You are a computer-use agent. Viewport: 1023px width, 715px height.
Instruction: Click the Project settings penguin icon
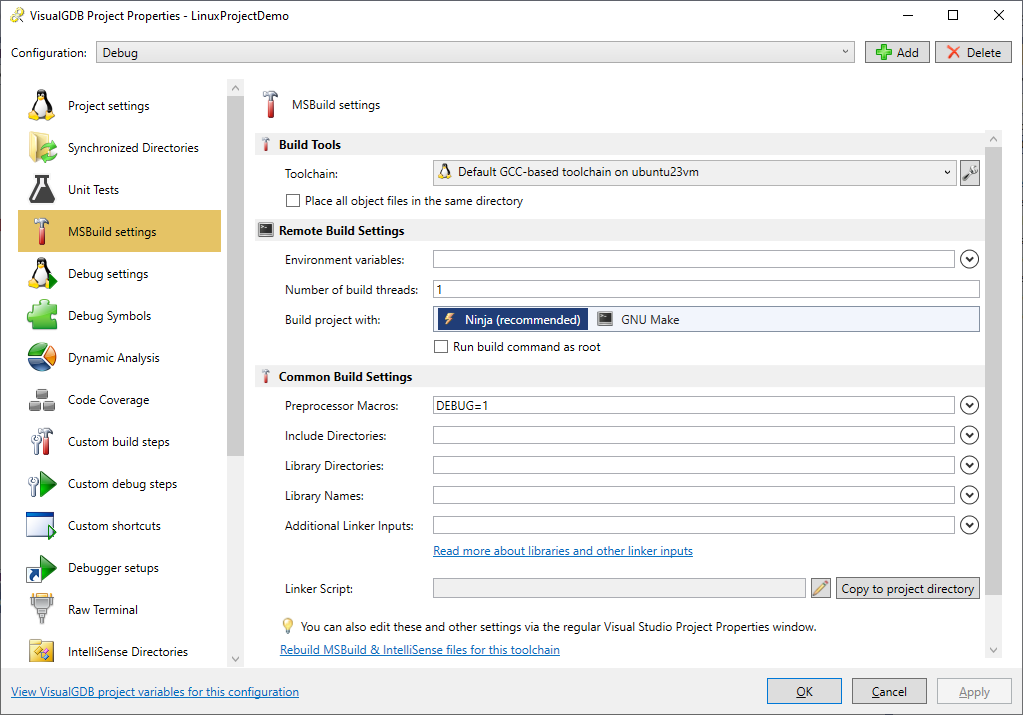point(41,105)
